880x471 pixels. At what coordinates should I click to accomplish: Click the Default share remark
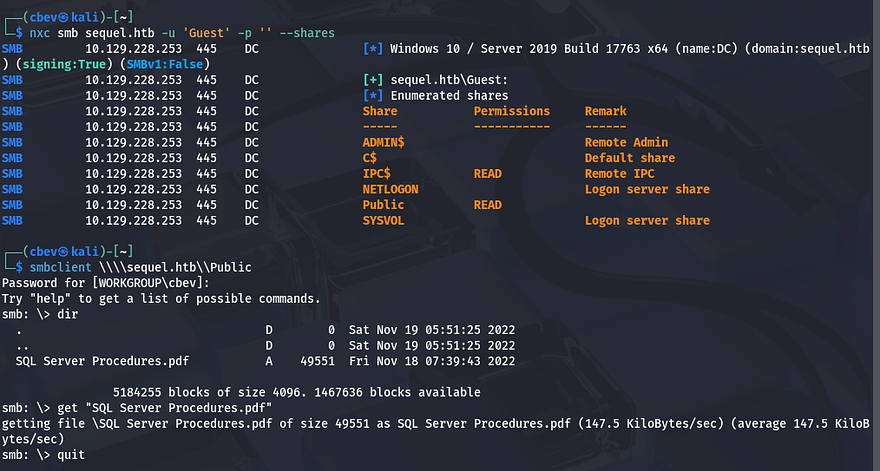point(630,158)
